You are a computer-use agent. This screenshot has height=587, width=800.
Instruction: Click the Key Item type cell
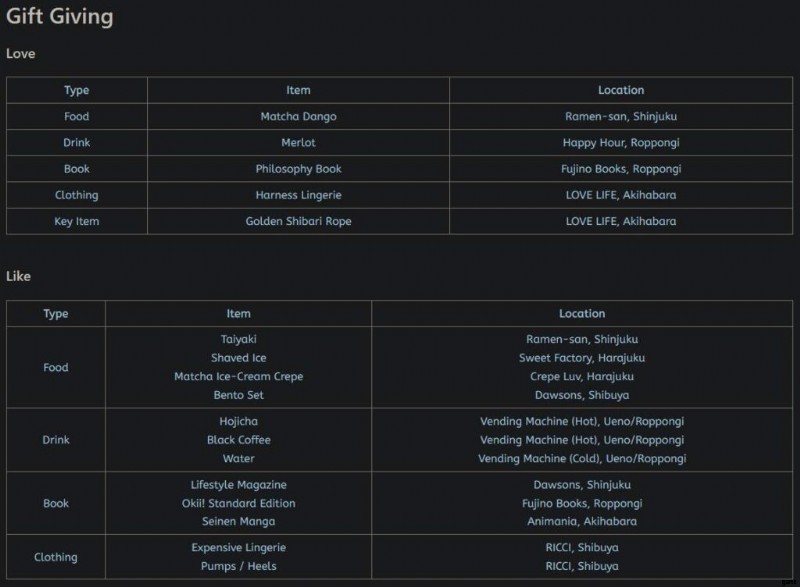[76, 221]
